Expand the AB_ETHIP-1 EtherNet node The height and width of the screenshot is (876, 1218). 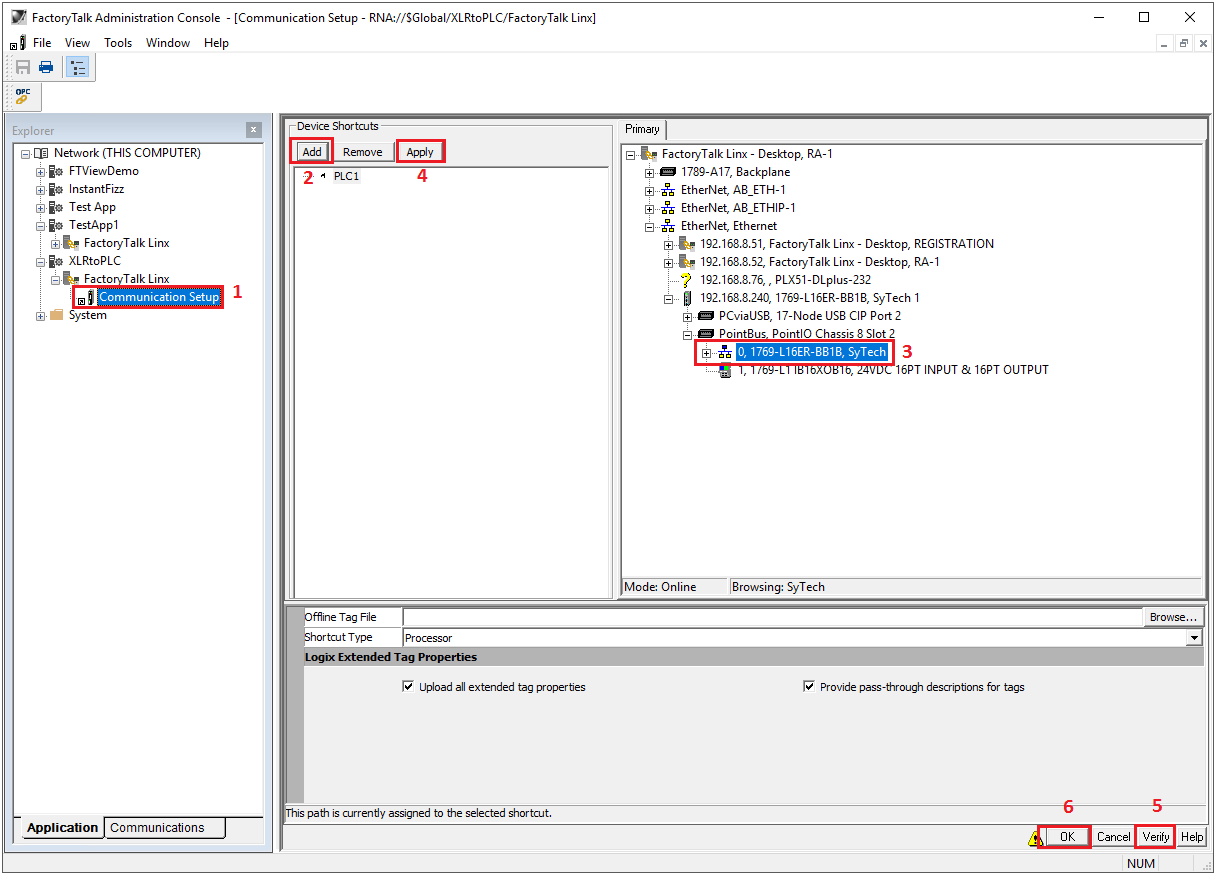pyautogui.click(x=651, y=208)
